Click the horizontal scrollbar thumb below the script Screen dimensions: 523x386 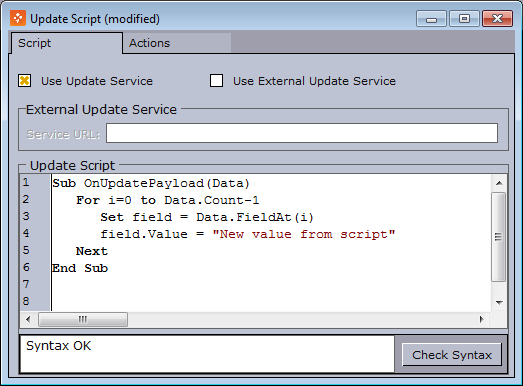tap(83, 320)
